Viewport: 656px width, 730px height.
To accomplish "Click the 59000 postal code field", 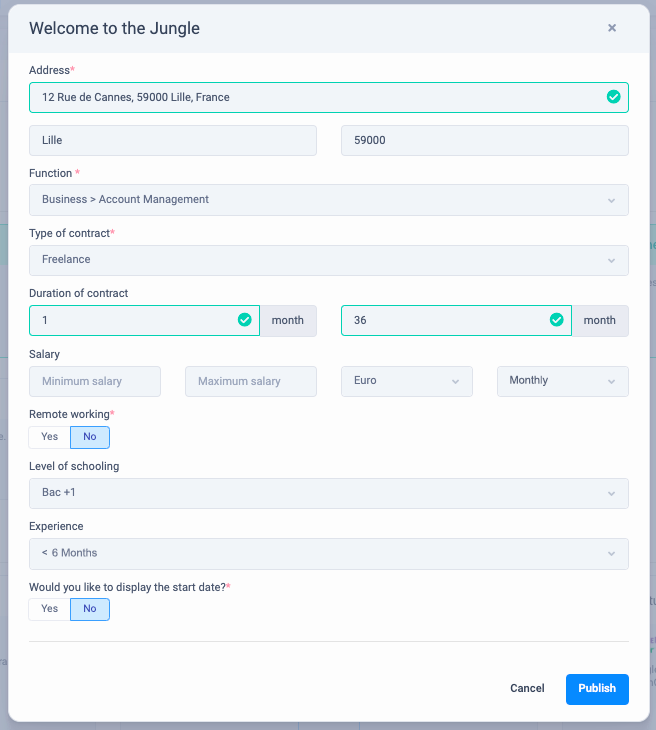I will click(x=484, y=141).
